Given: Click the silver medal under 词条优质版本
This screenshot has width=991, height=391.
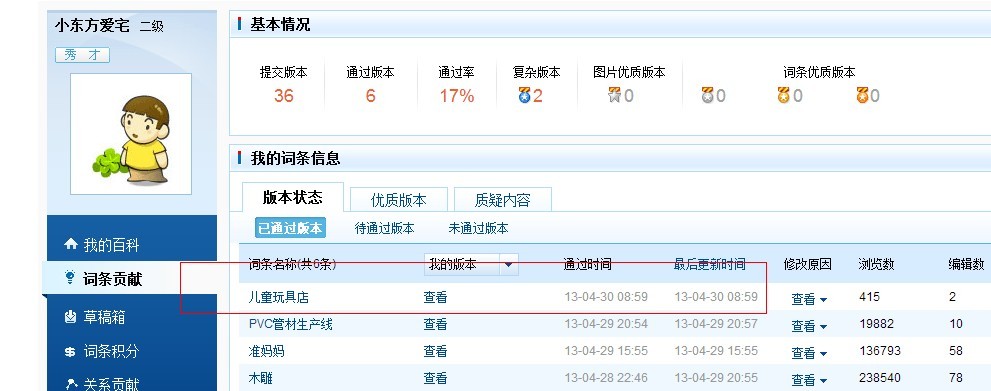Looking at the screenshot, I should coord(707,95).
